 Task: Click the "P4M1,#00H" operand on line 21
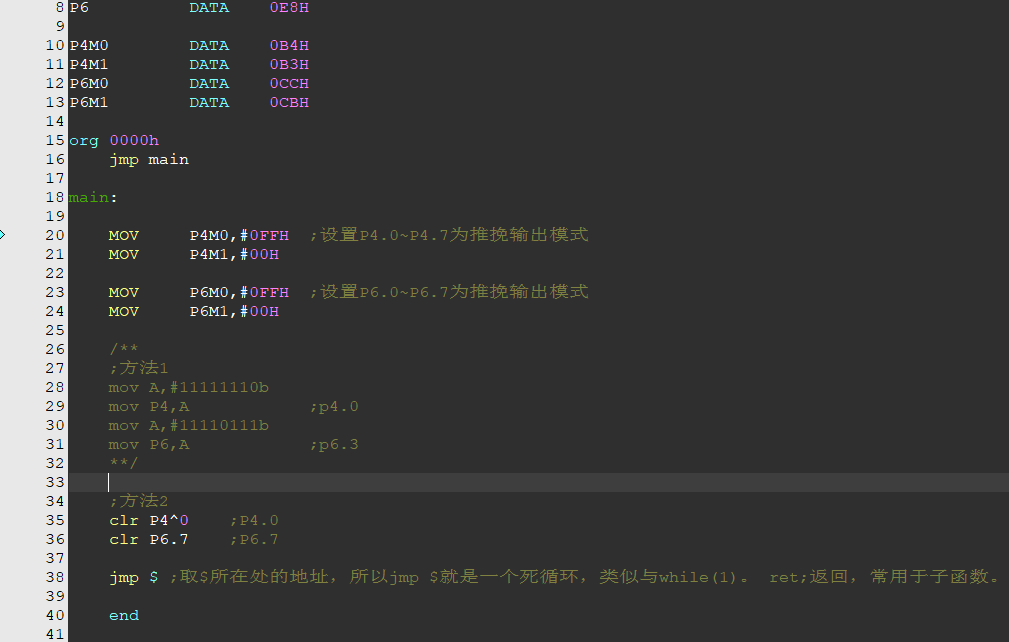234,255
